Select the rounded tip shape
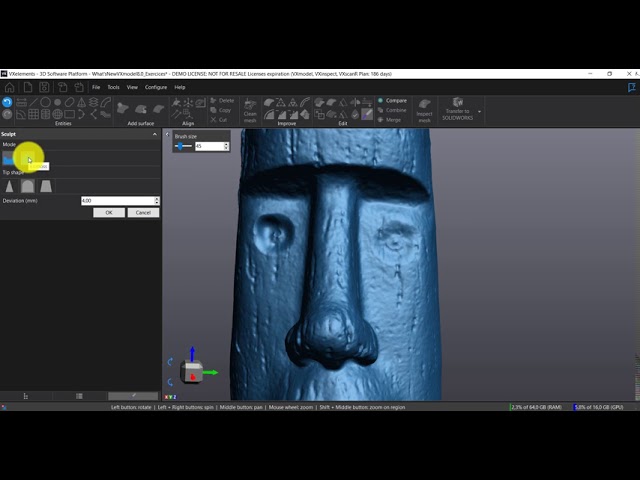The image size is (640, 480). [28, 186]
